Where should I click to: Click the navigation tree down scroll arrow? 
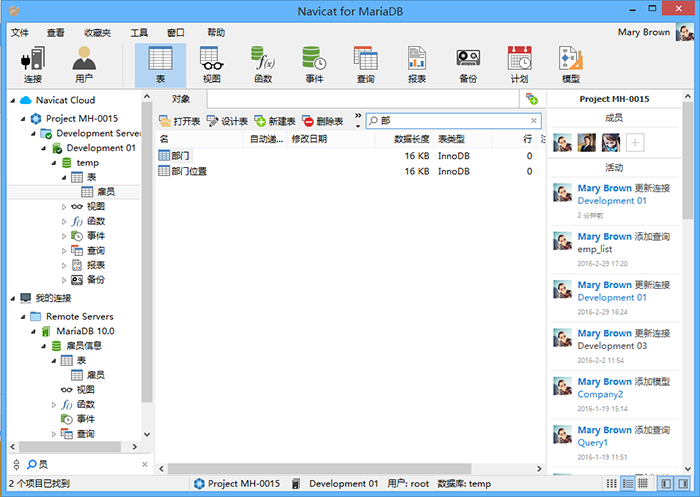coord(147,434)
